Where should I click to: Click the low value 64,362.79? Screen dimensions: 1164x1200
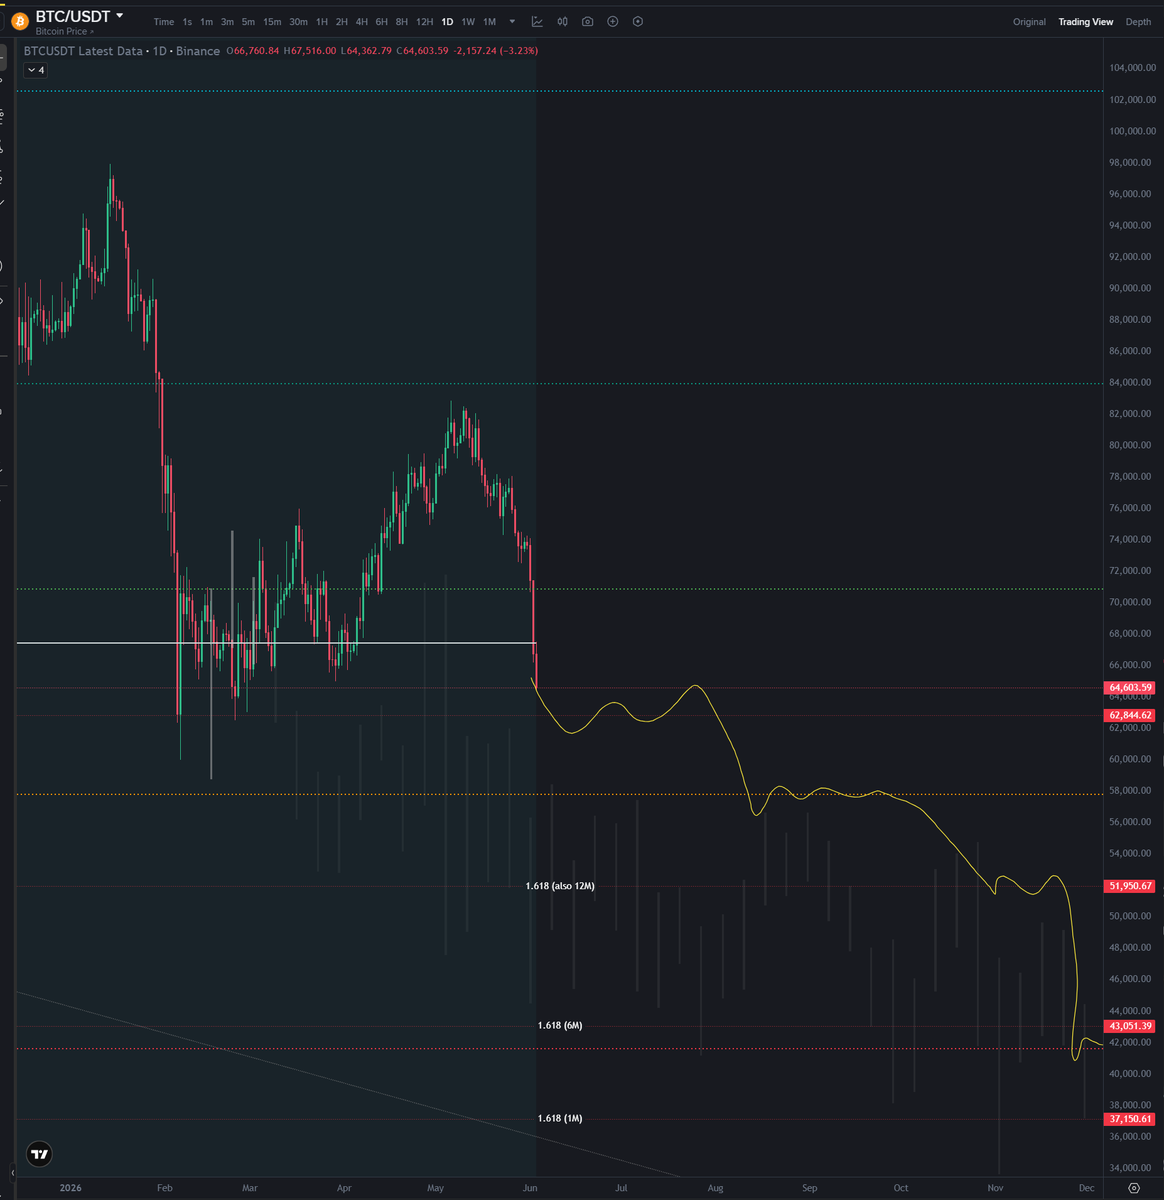click(367, 51)
